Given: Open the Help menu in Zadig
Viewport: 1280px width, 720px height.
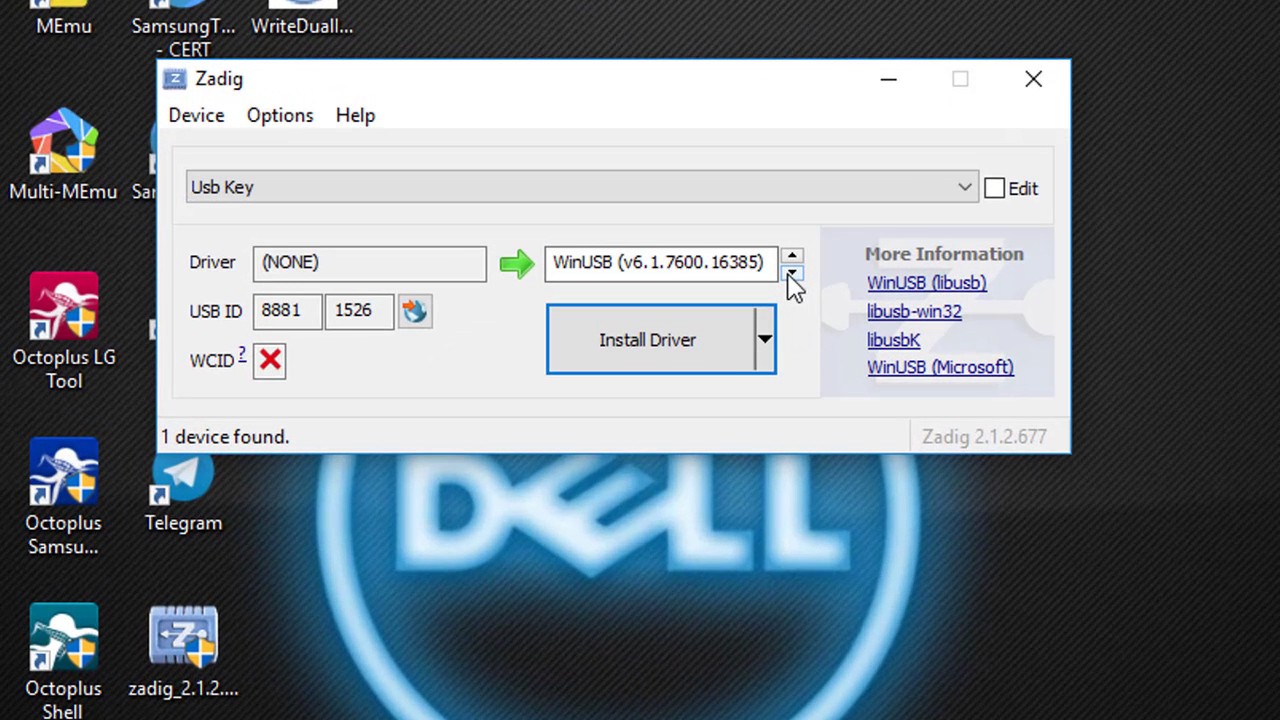Looking at the screenshot, I should tap(355, 115).
